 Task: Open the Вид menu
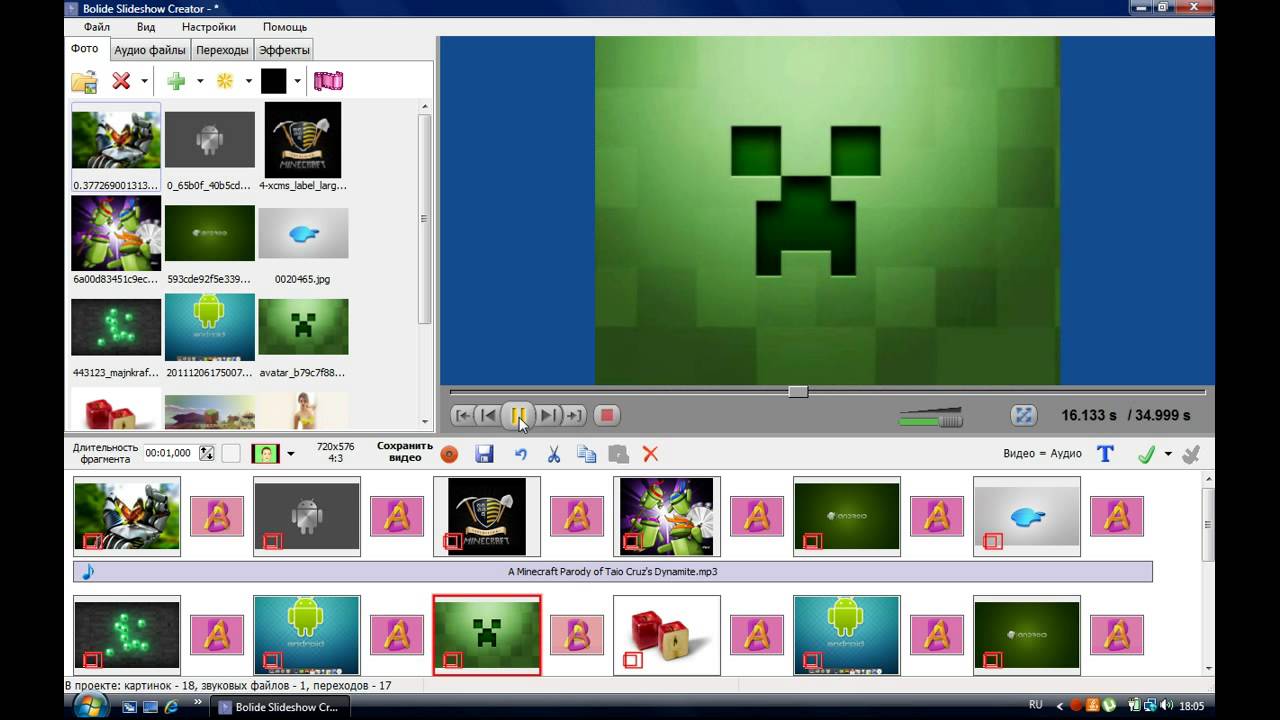point(146,27)
